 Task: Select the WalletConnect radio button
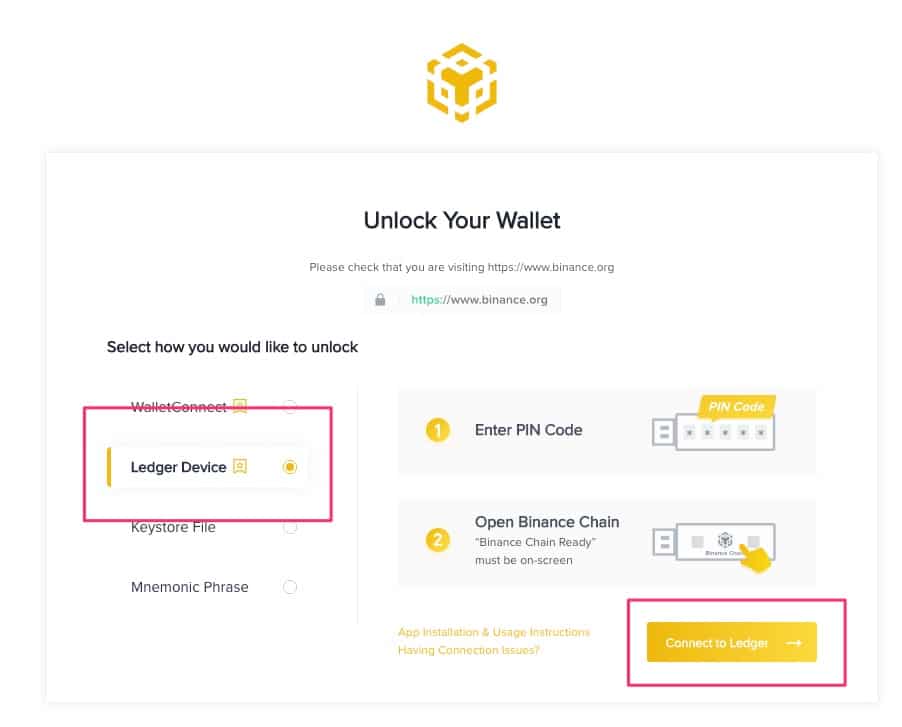290,407
